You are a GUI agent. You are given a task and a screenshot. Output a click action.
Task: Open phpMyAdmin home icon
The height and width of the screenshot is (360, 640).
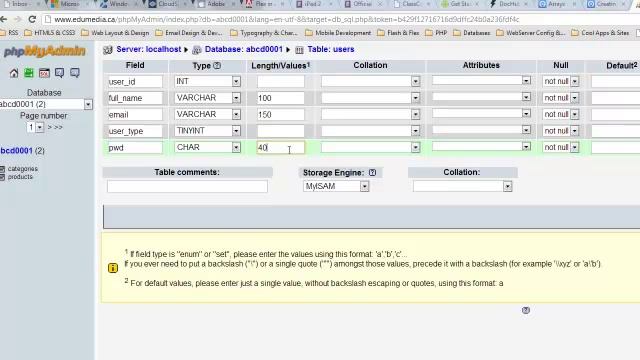pos(14,73)
